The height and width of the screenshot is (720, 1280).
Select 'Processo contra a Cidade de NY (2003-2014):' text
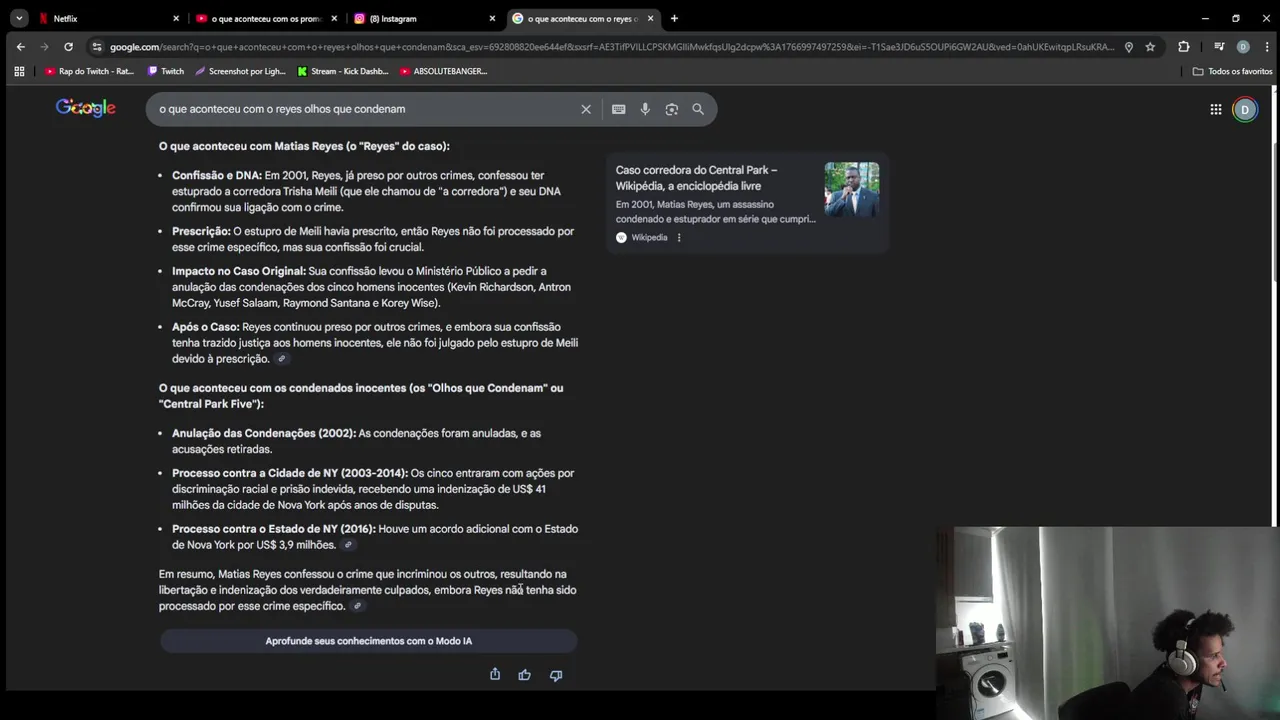[x=290, y=473]
